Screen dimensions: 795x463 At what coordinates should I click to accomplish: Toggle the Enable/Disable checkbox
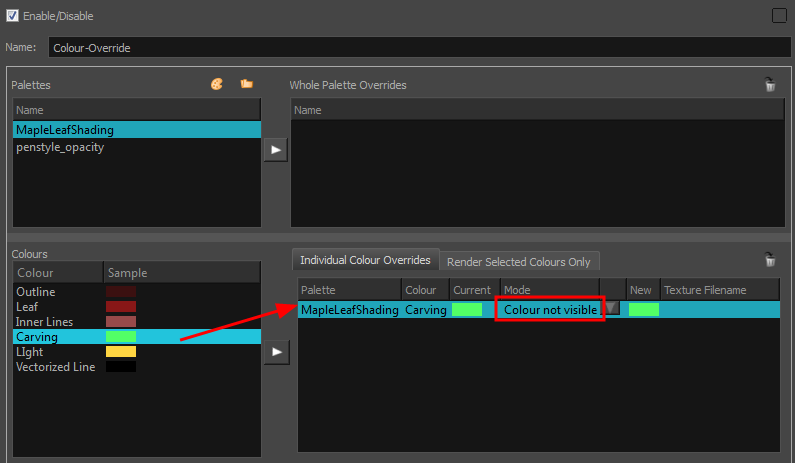[13, 16]
